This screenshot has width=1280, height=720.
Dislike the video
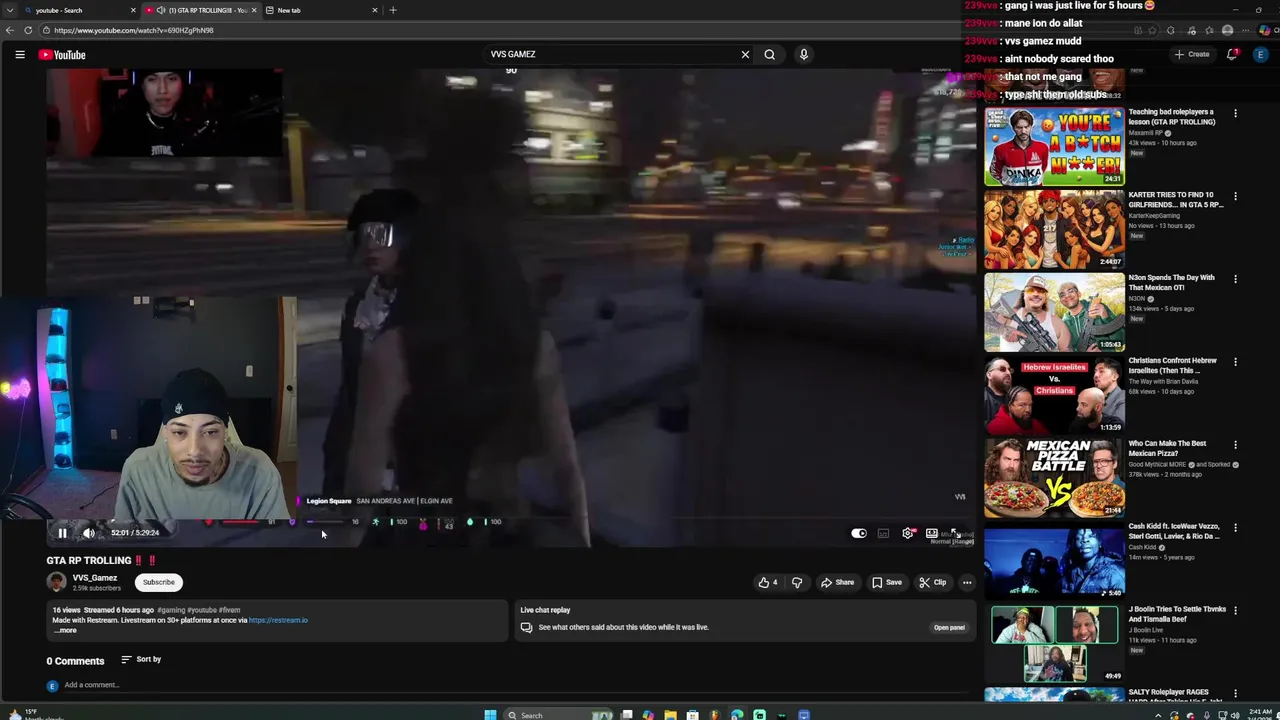[797, 582]
